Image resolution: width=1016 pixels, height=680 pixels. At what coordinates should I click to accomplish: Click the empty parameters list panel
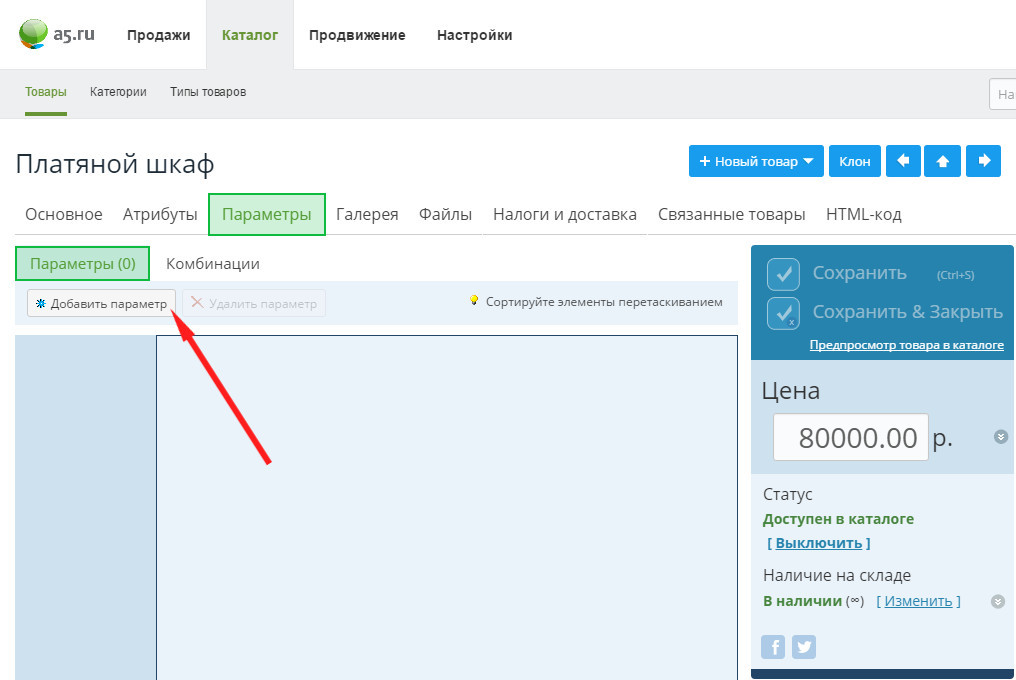click(446, 507)
